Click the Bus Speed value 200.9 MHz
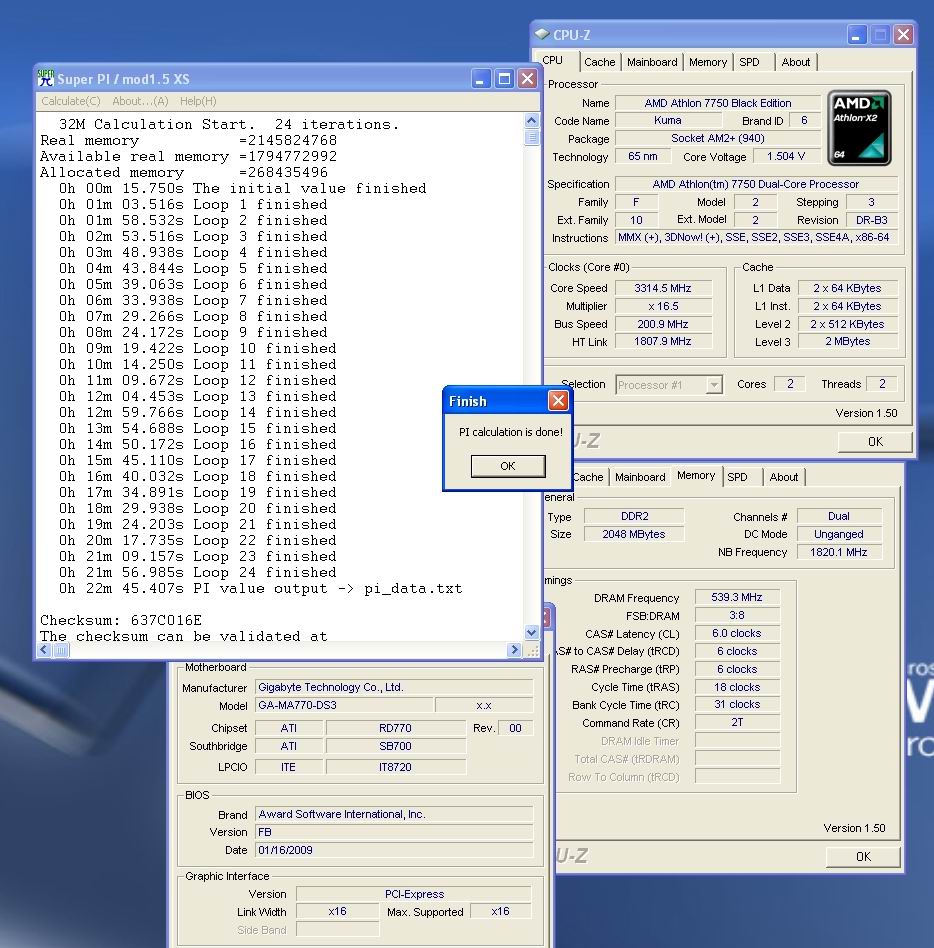Image resolution: width=934 pixels, height=948 pixels. (x=663, y=324)
